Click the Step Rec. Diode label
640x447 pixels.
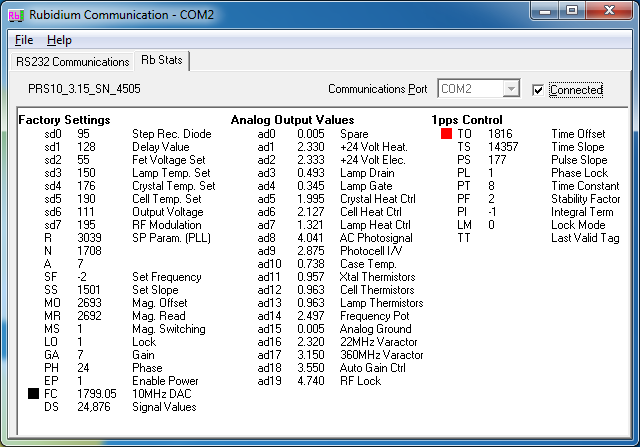click(x=172, y=134)
